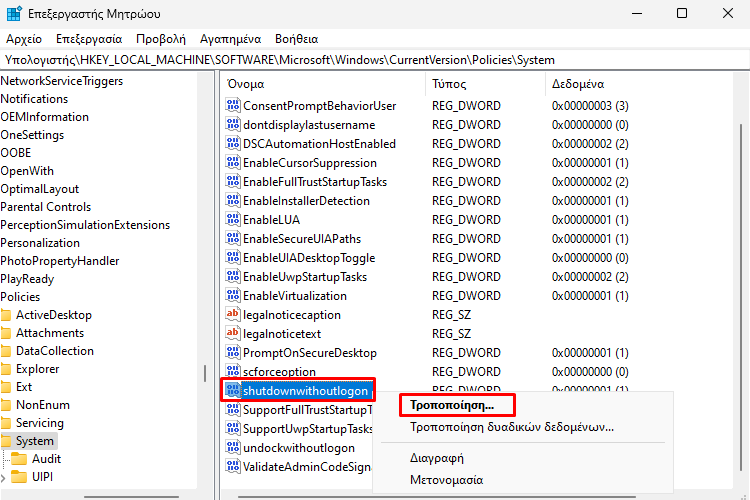Open the Αγαπημένα menu

[x=231, y=39]
